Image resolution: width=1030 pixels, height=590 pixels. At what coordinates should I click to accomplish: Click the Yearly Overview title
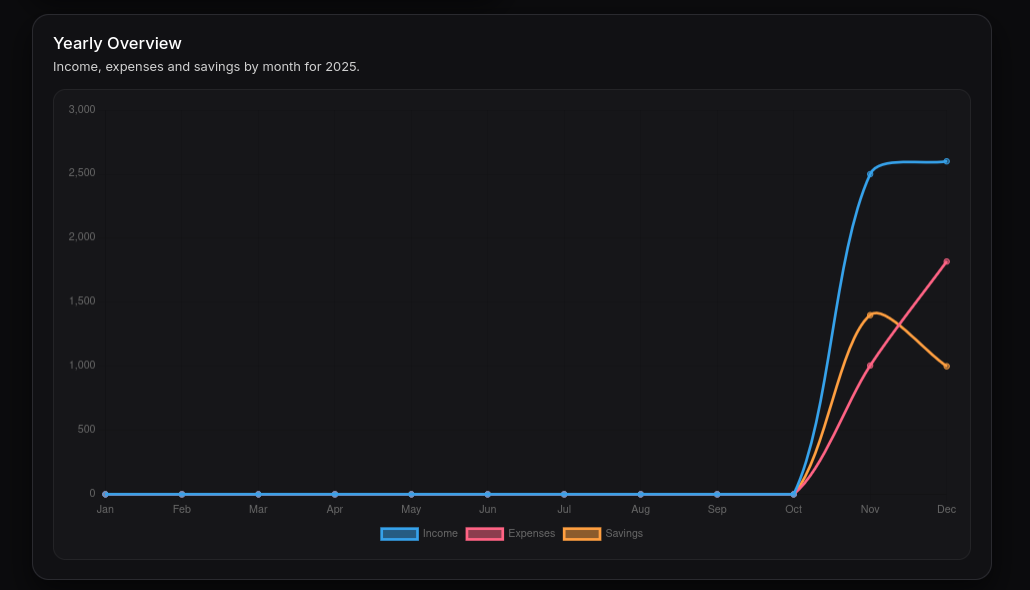point(117,43)
